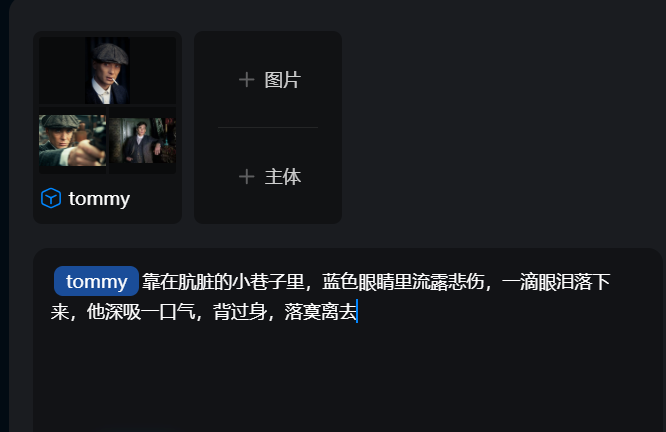666x432 pixels.
Task: Click the phrase 一滴眼泪落下 in the prompt
Action: (x=556, y=282)
